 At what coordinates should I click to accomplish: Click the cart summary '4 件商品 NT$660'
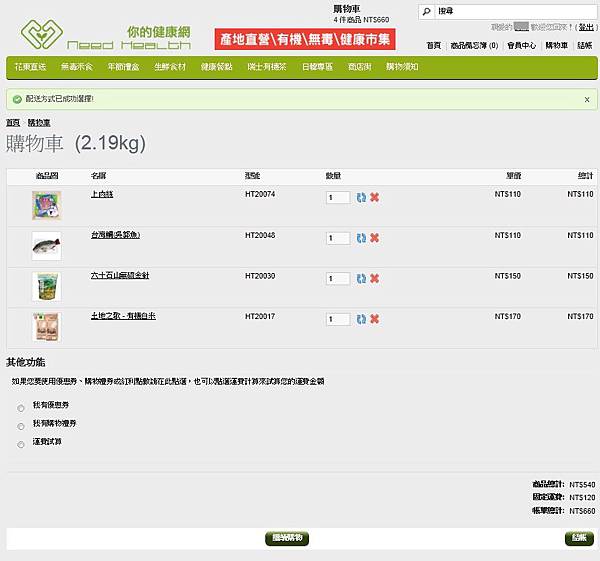pos(361,20)
